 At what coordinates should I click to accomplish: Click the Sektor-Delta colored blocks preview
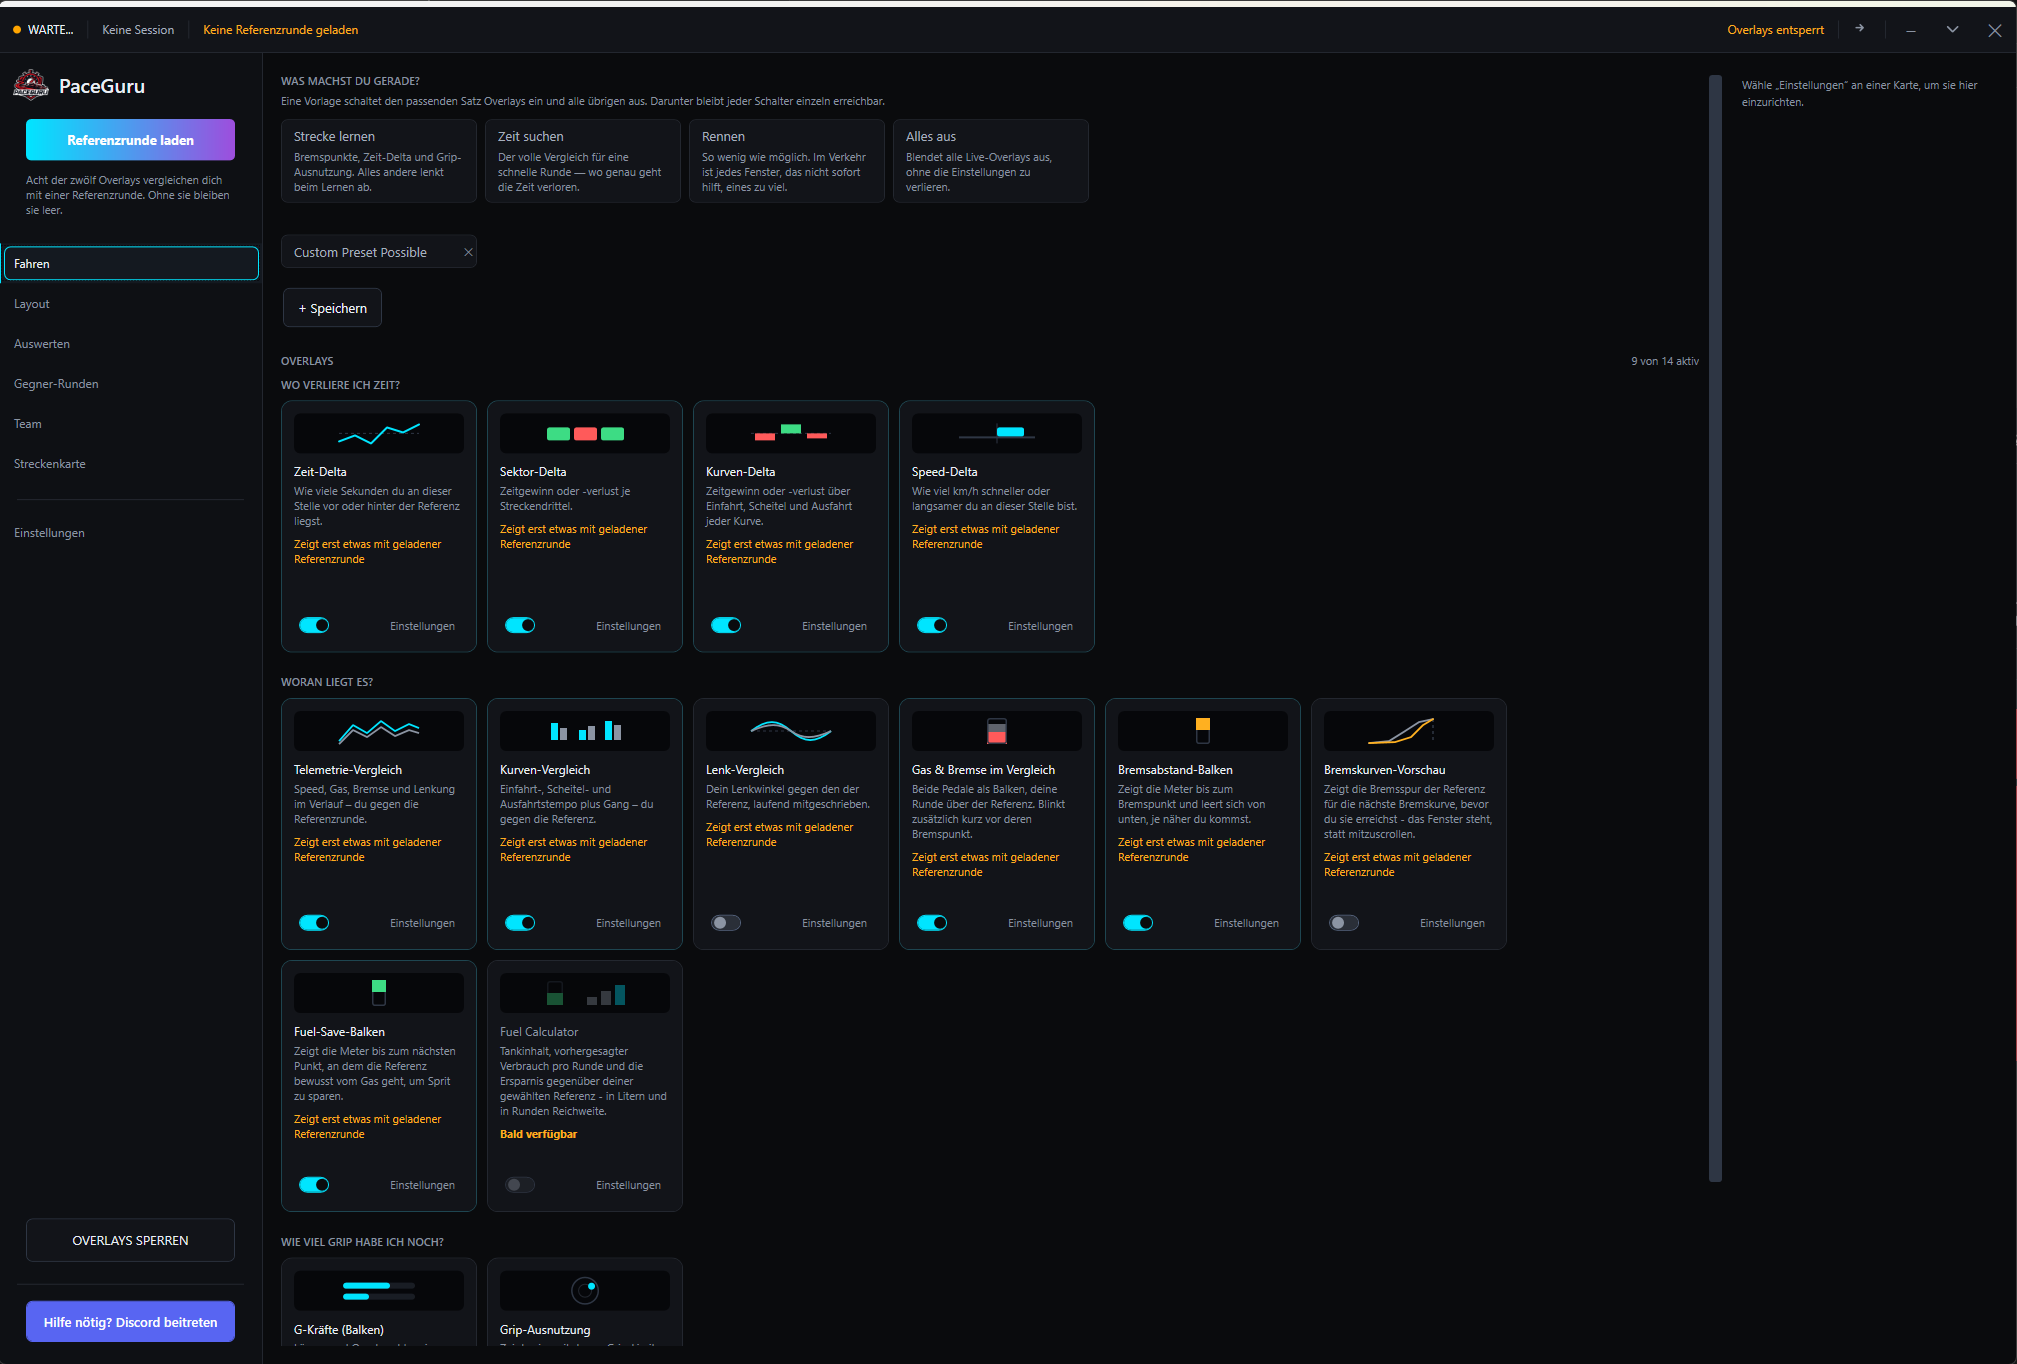(585, 433)
